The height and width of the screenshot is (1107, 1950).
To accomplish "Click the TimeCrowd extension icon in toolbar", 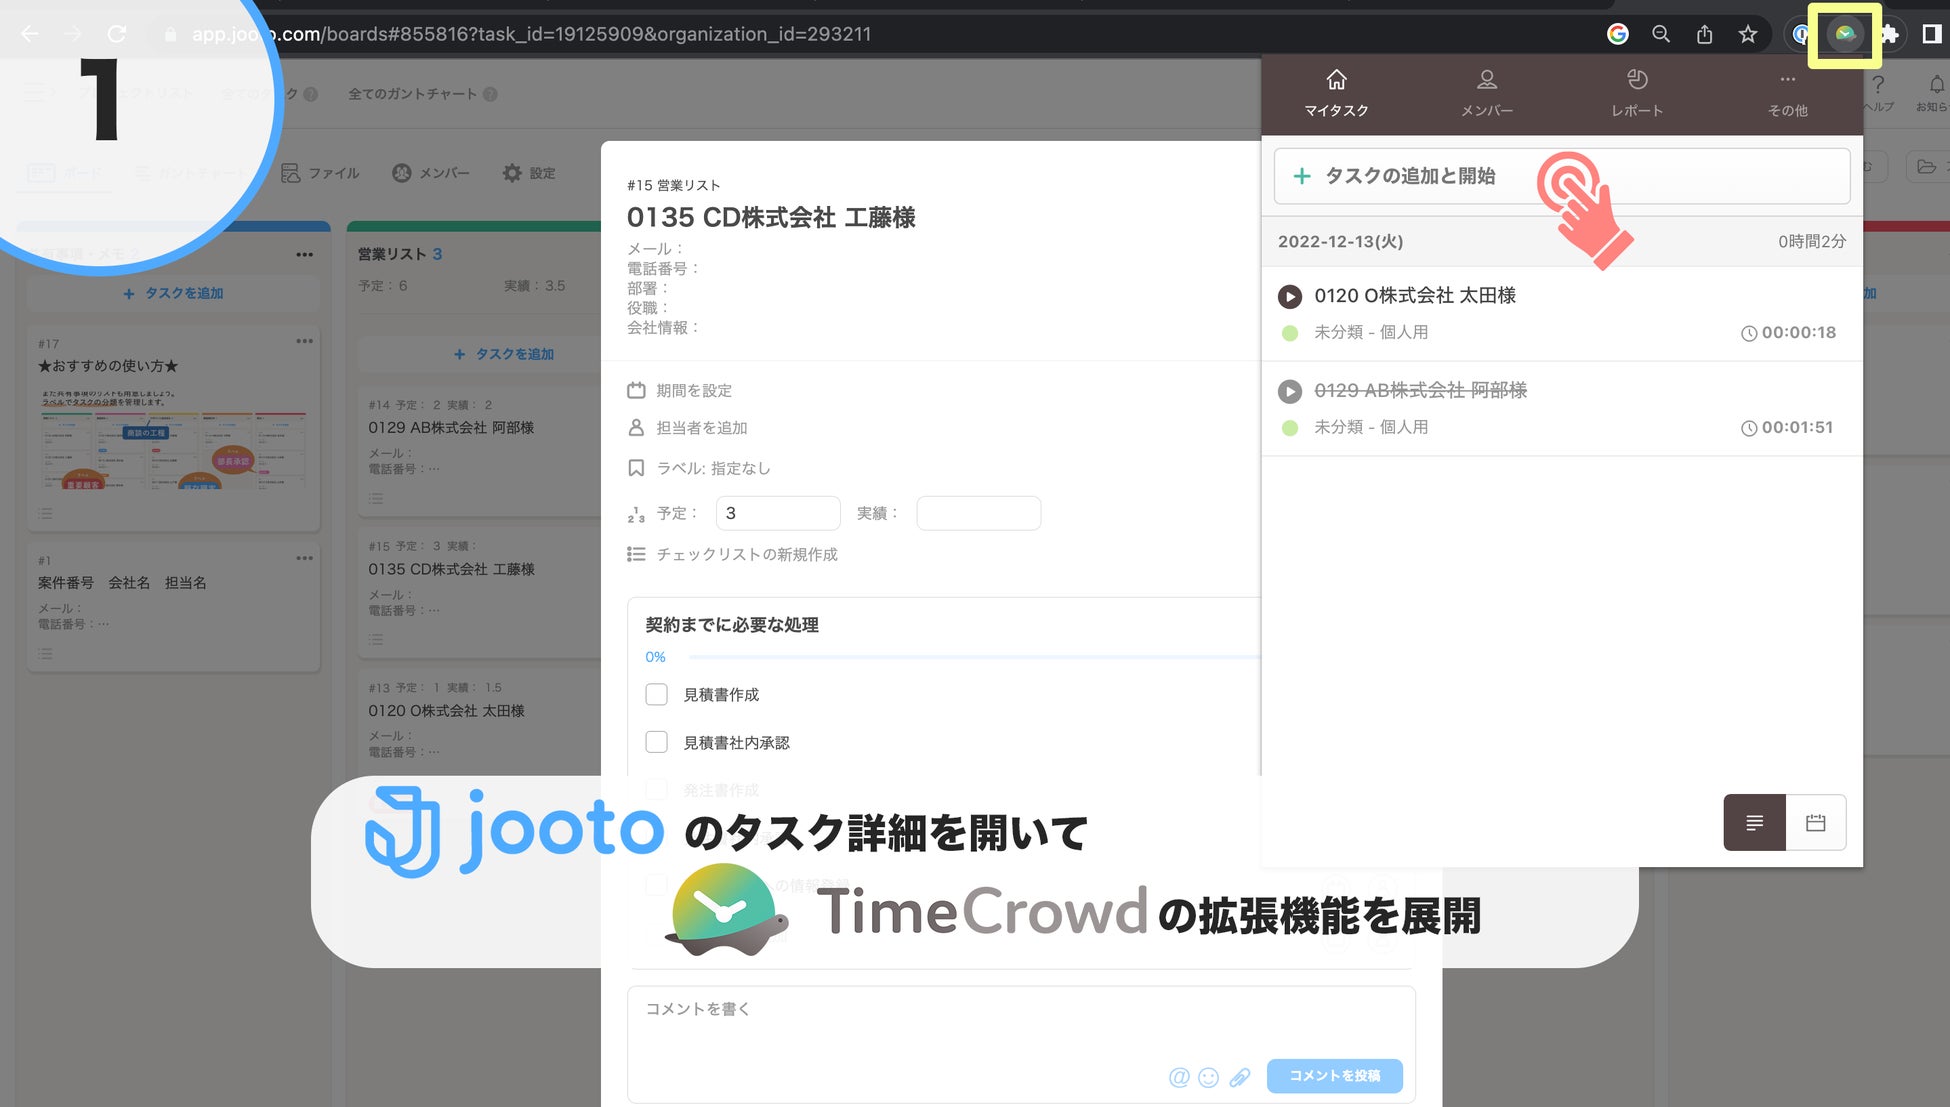I will [1844, 34].
